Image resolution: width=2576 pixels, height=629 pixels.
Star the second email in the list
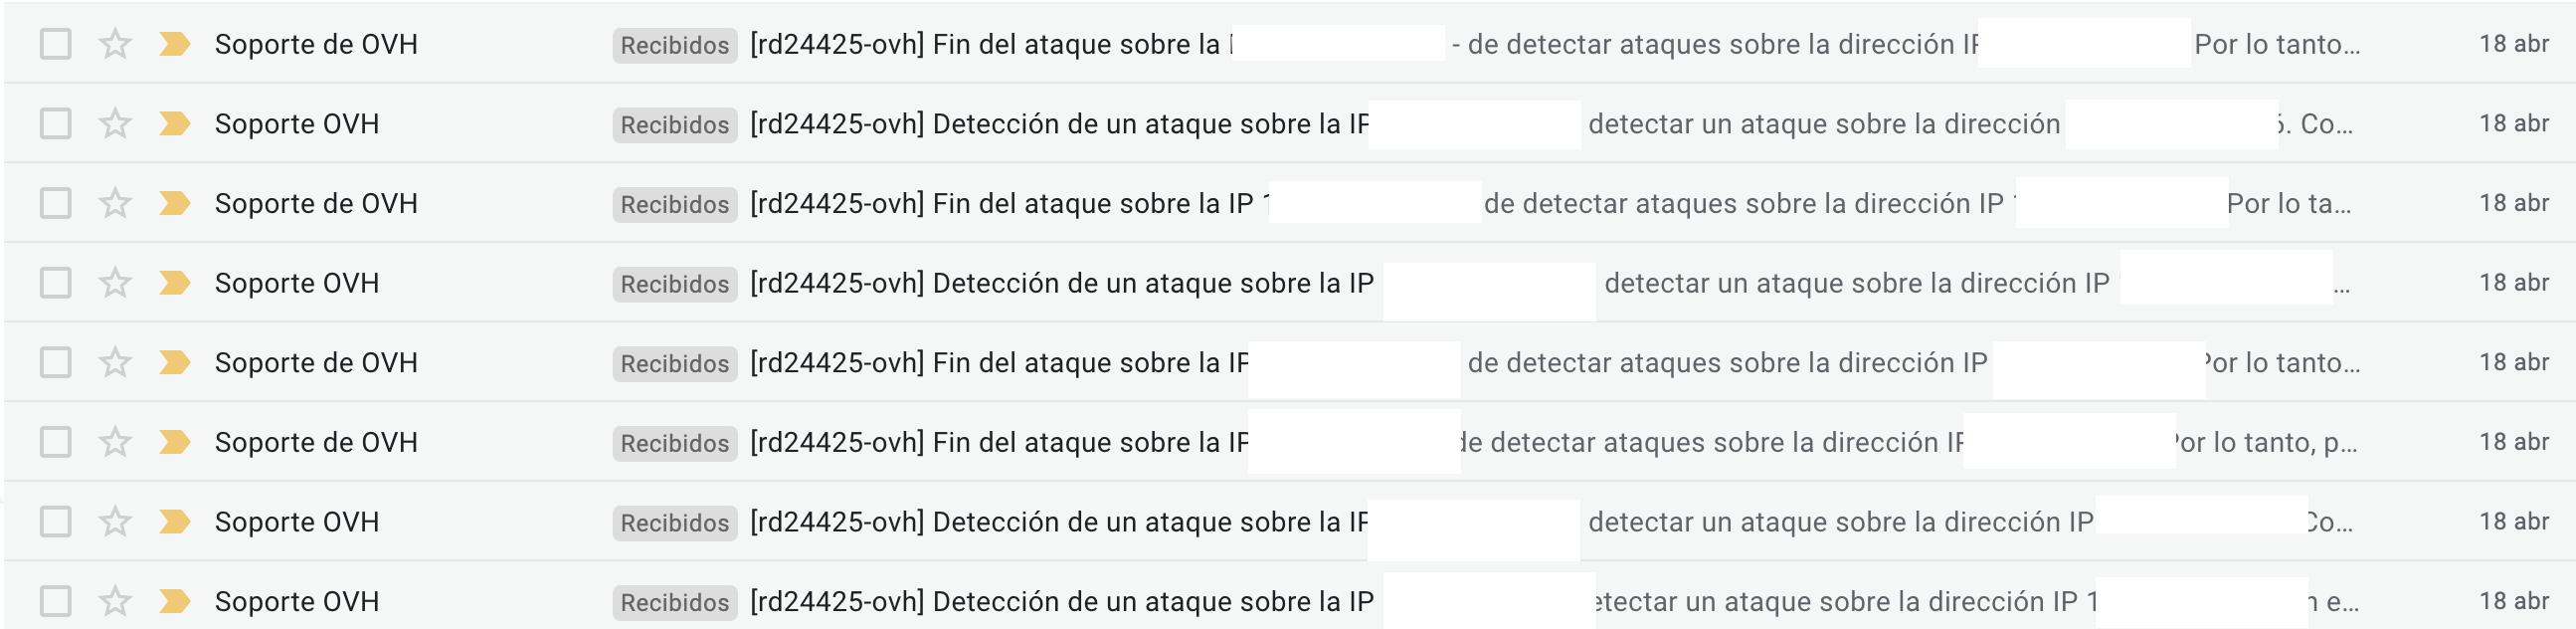coord(116,124)
